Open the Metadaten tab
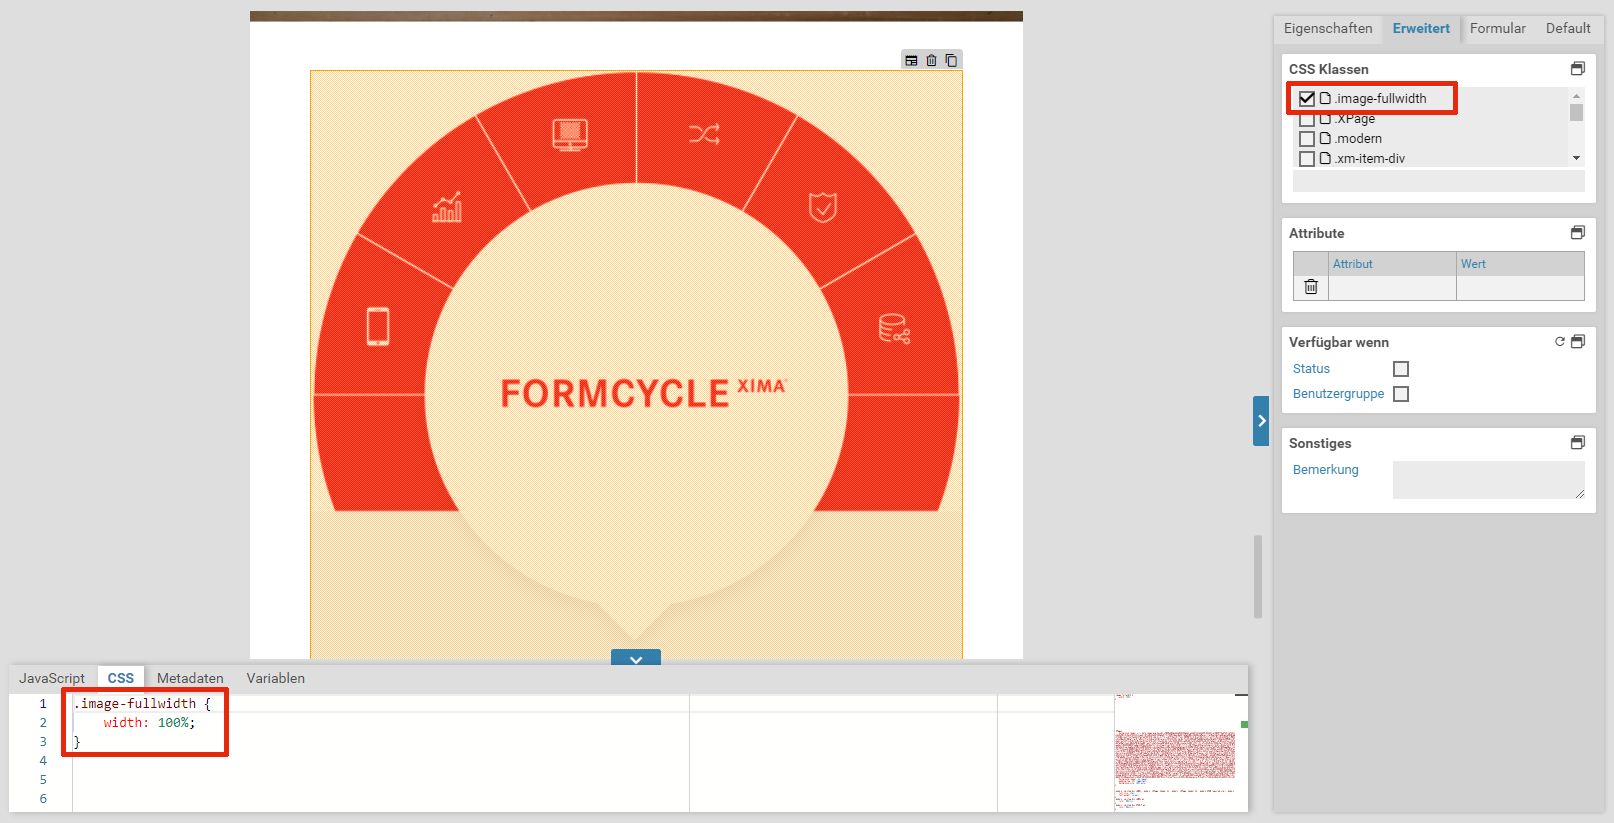The image size is (1614, 823). pos(190,678)
